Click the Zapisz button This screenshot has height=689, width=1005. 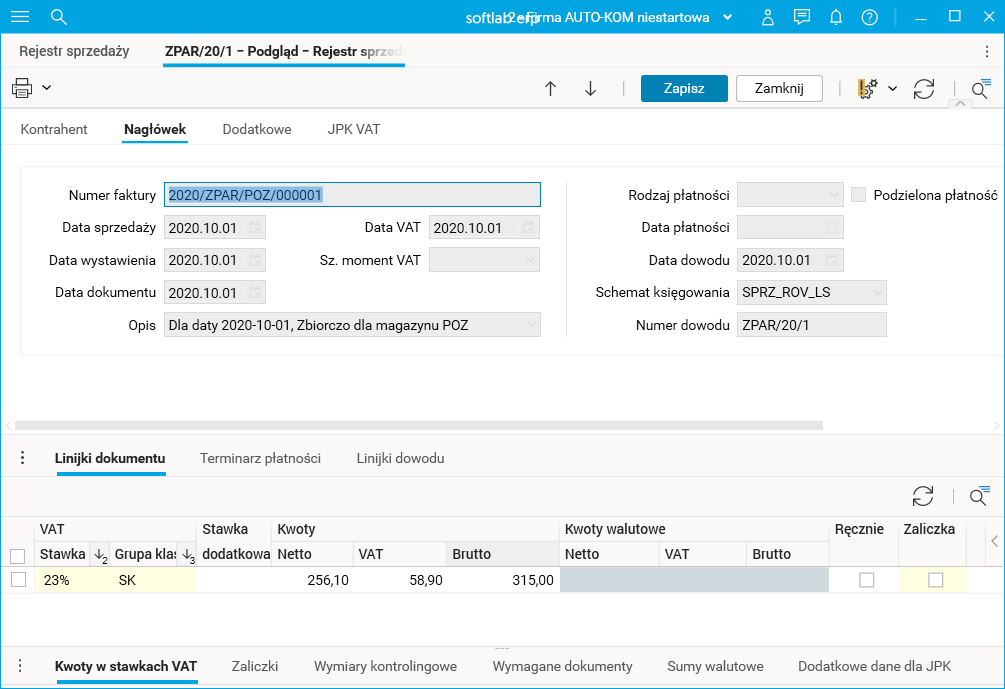point(684,88)
